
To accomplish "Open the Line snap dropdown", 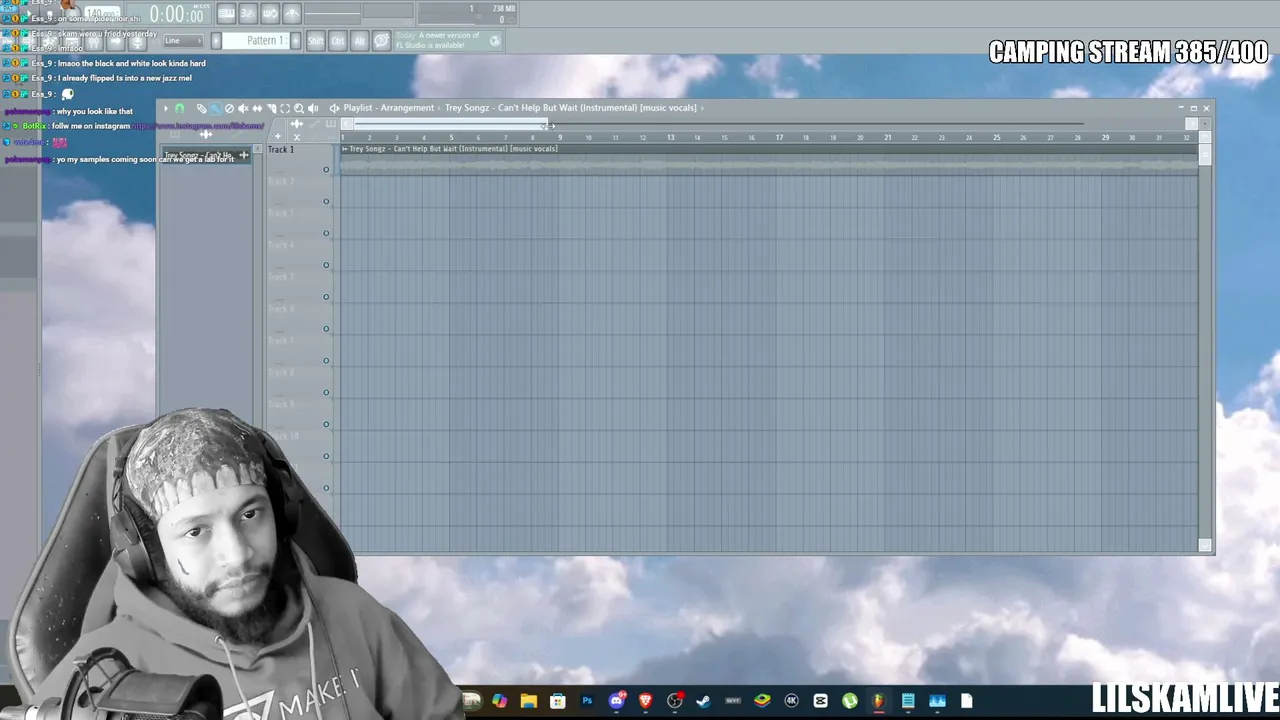I will [x=182, y=41].
